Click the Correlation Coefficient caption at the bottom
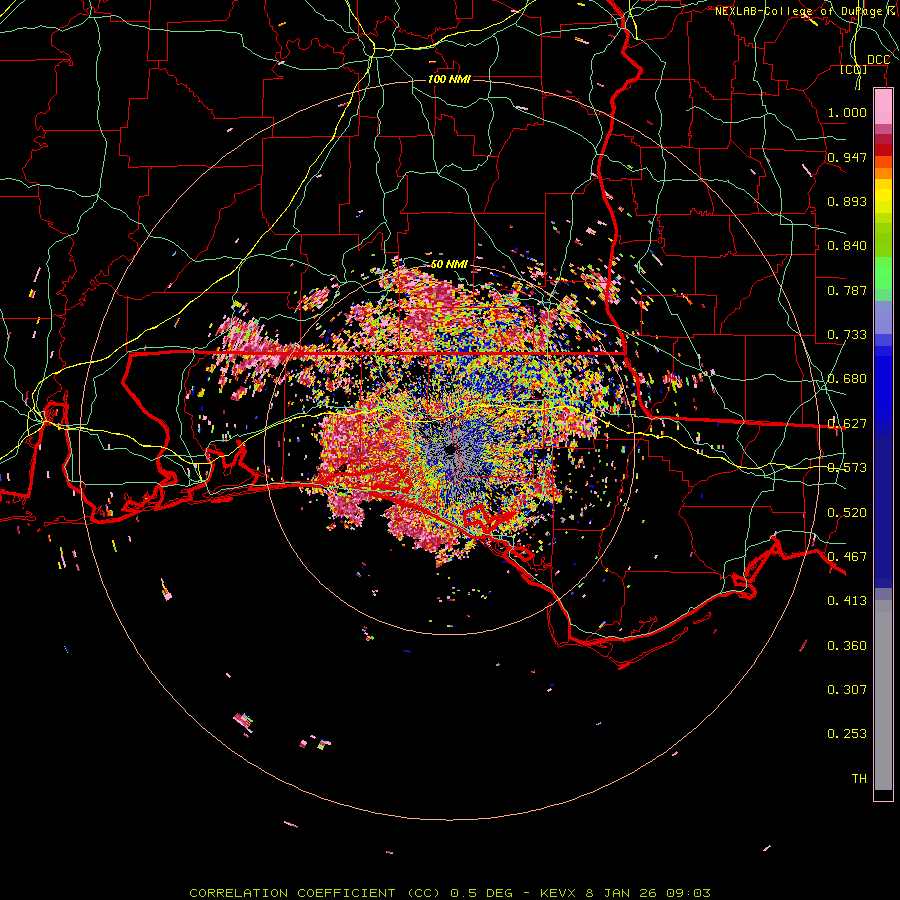The height and width of the screenshot is (900, 900). coord(450,893)
